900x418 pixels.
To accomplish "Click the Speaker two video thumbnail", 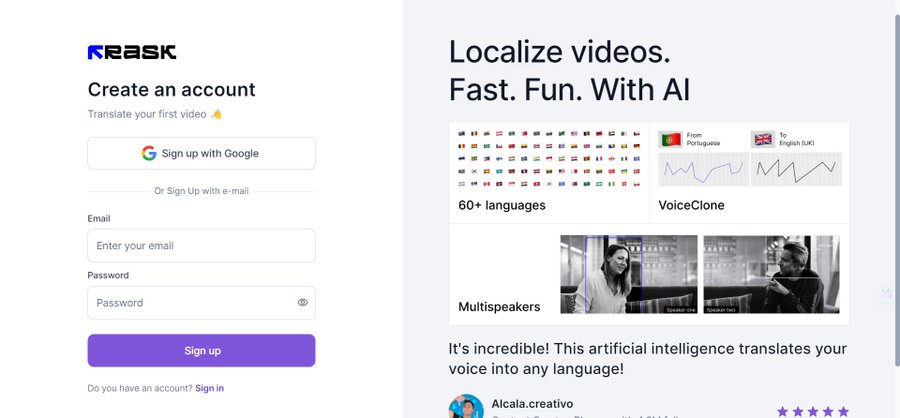I will point(771,274).
